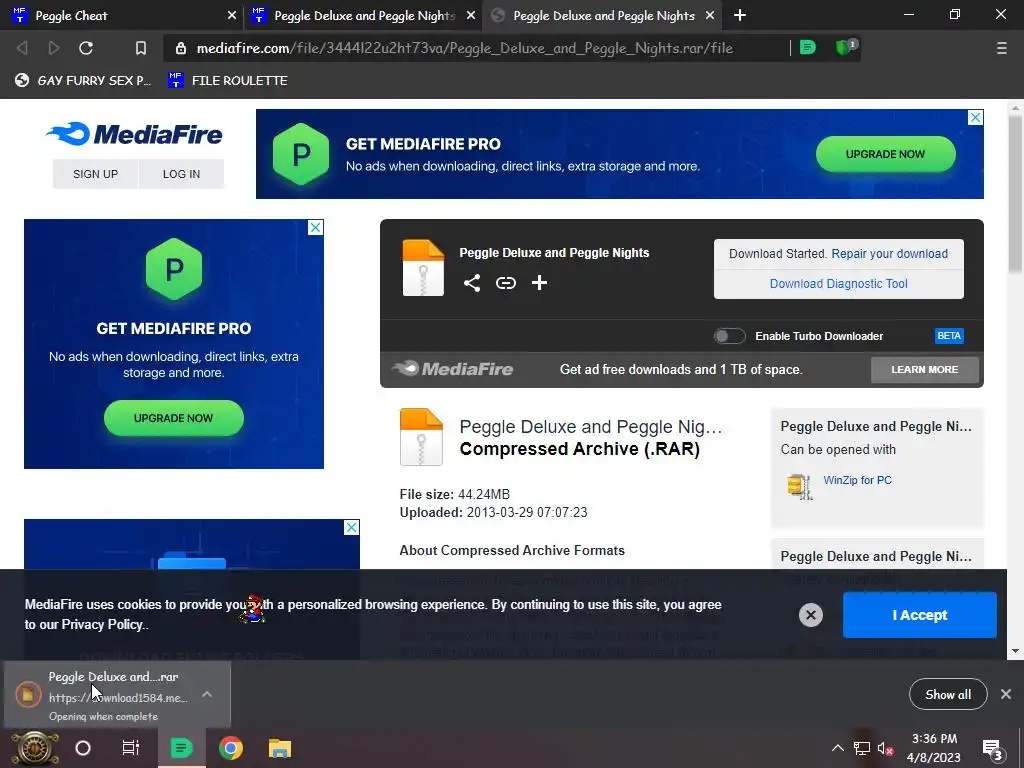Viewport: 1024px width, 768px height.
Task: Open the green reader extension icon in address bar
Action: (x=808, y=47)
